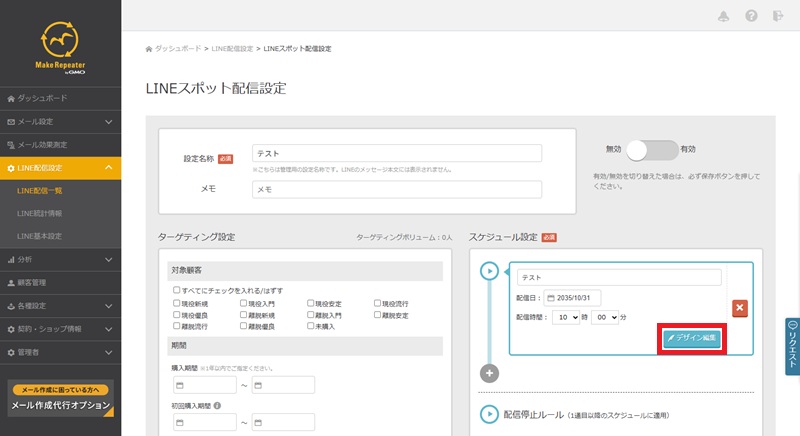Expand the 分析 sidebar menu
Viewport: 800px width, 436px height.
(60, 260)
